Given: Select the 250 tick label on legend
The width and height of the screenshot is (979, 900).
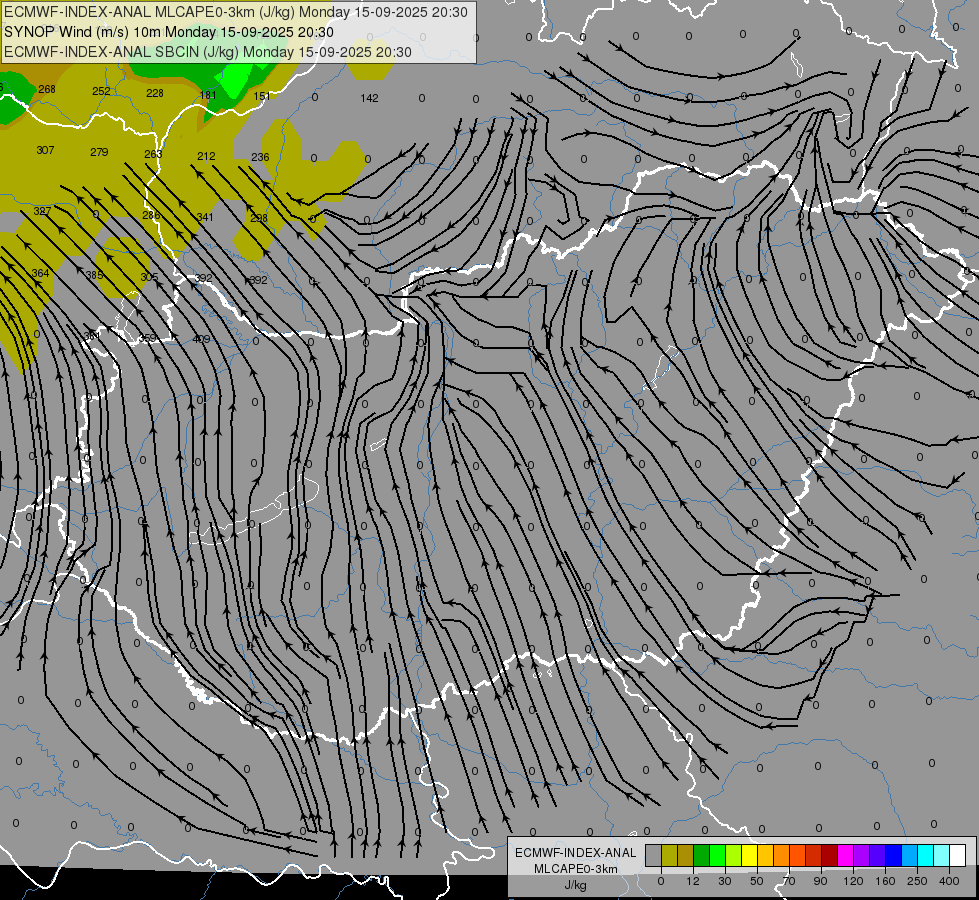Looking at the screenshot, I should pyautogui.click(x=917, y=881).
